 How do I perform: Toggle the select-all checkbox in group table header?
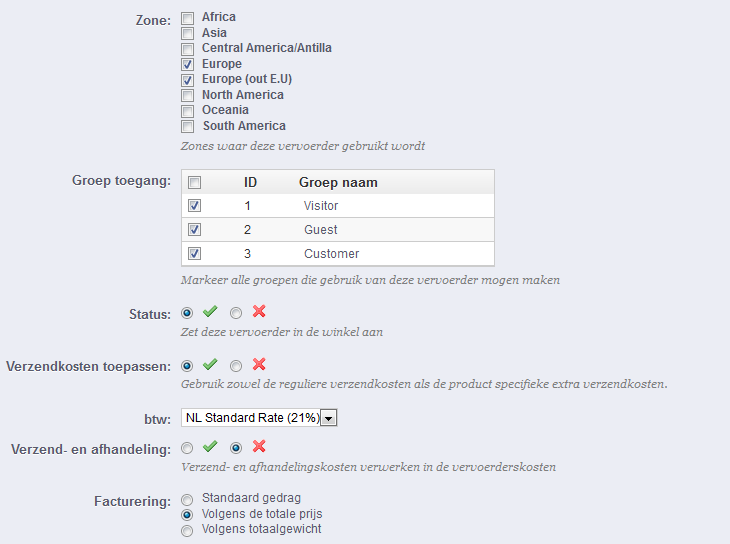pyautogui.click(x=195, y=183)
